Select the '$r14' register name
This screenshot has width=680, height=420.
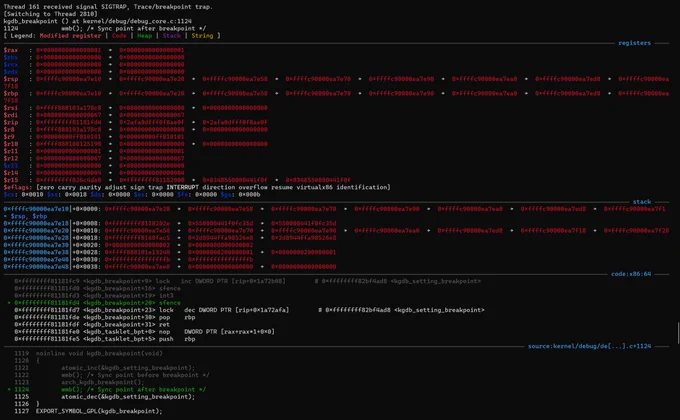11,173
